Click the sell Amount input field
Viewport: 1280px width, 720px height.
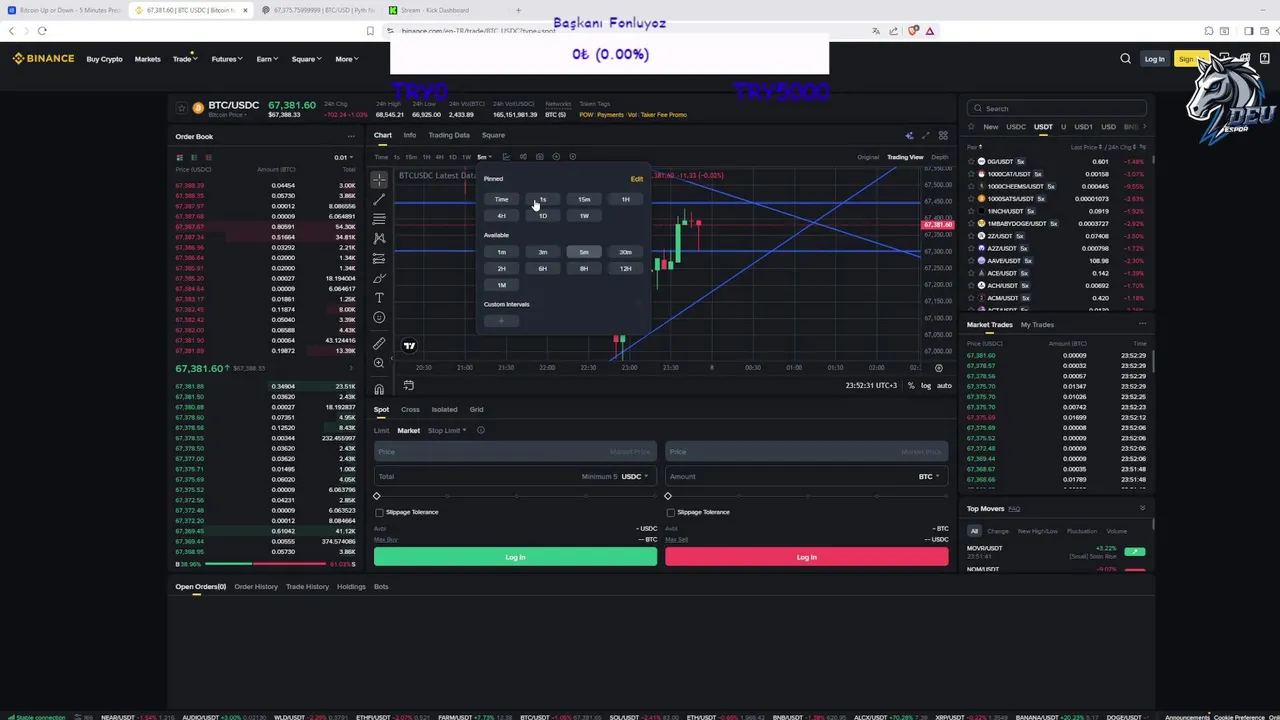click(806, 477)
